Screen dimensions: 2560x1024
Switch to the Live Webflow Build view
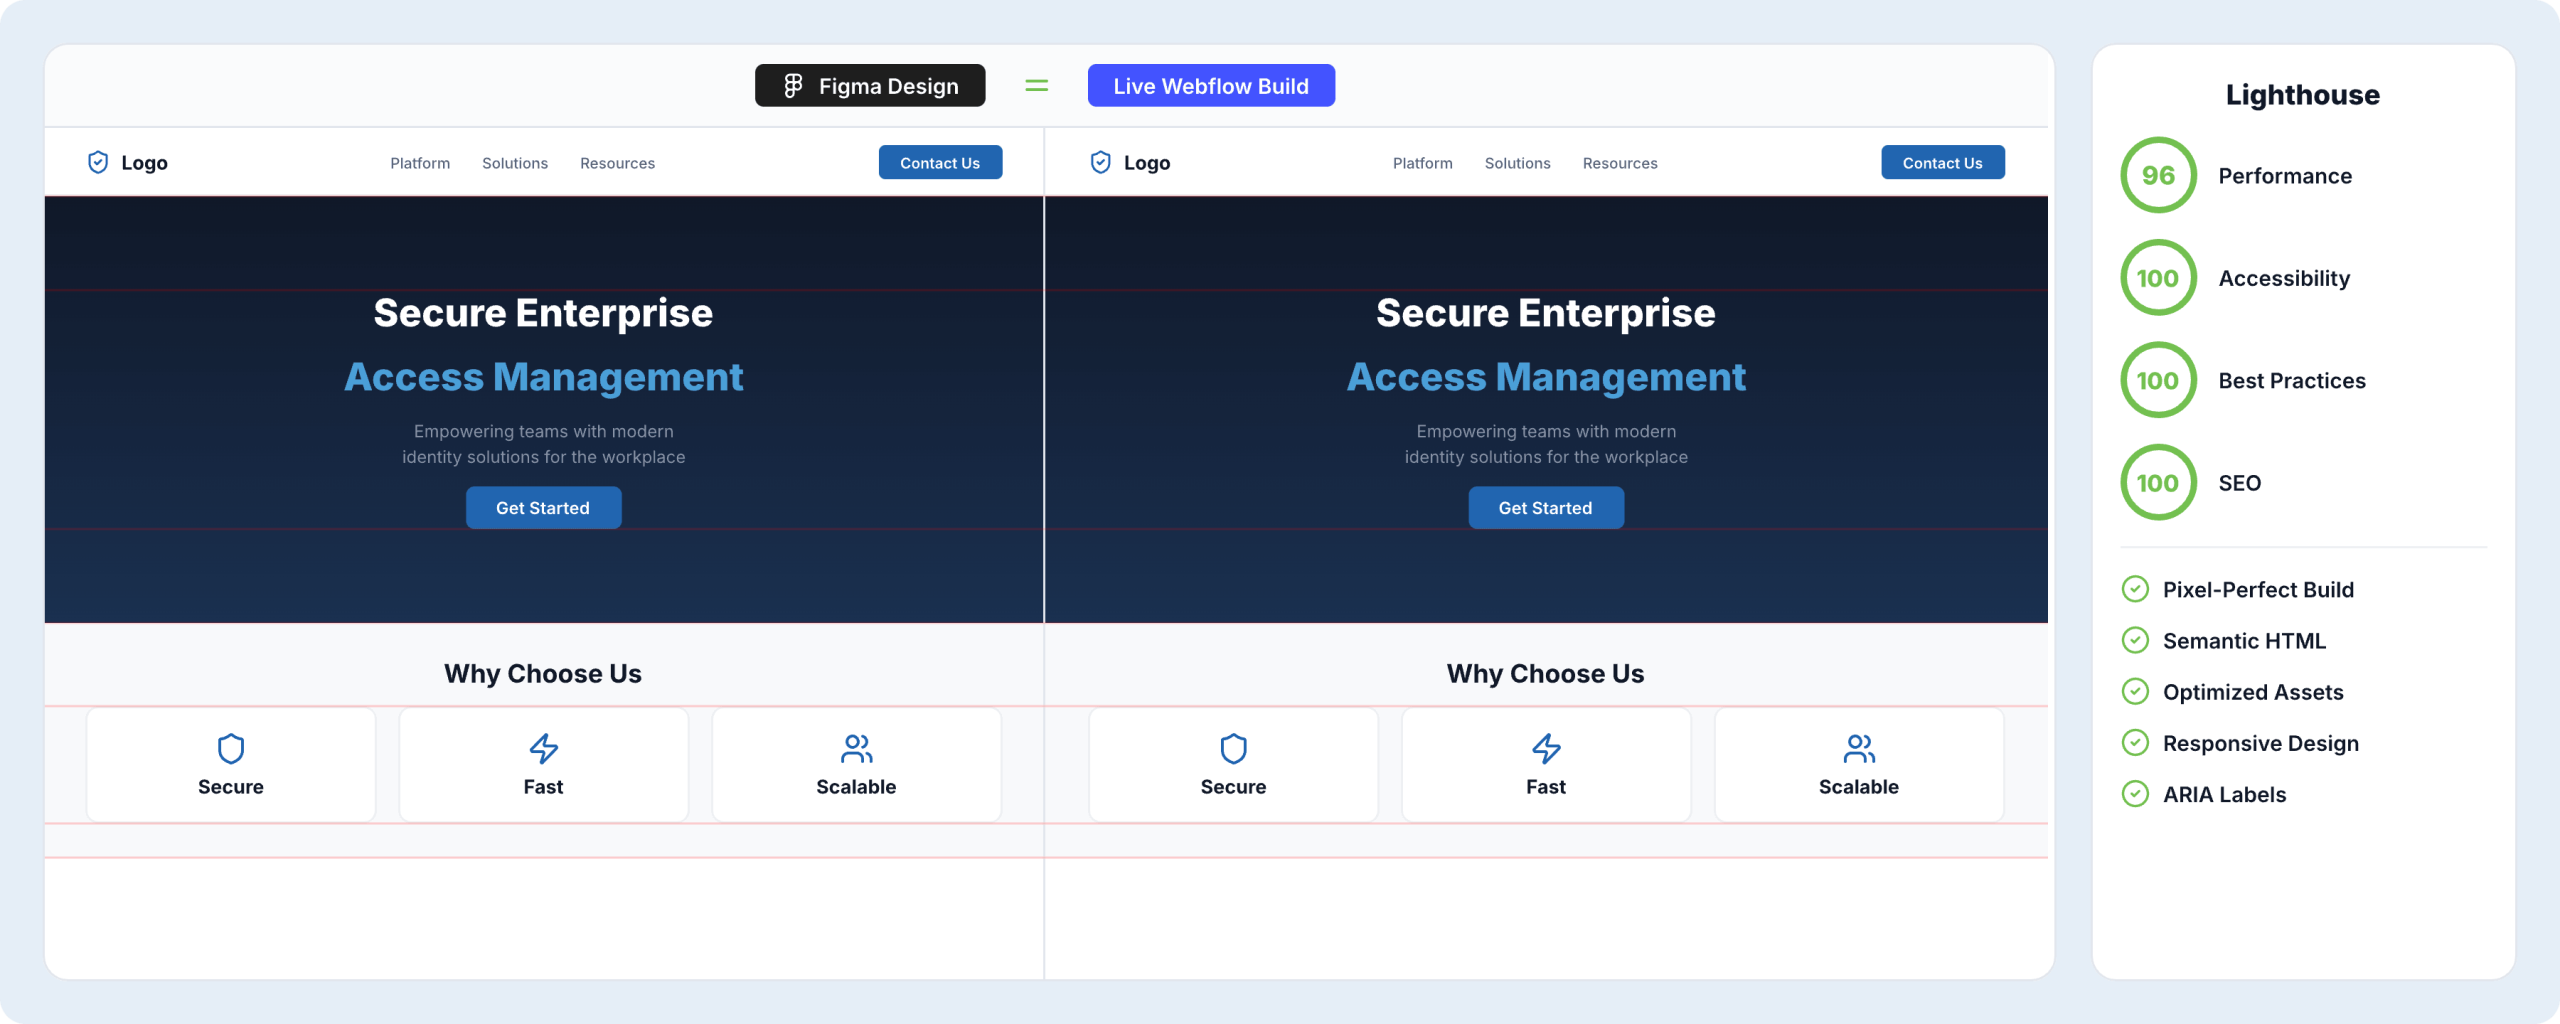tap(1211, 85)
